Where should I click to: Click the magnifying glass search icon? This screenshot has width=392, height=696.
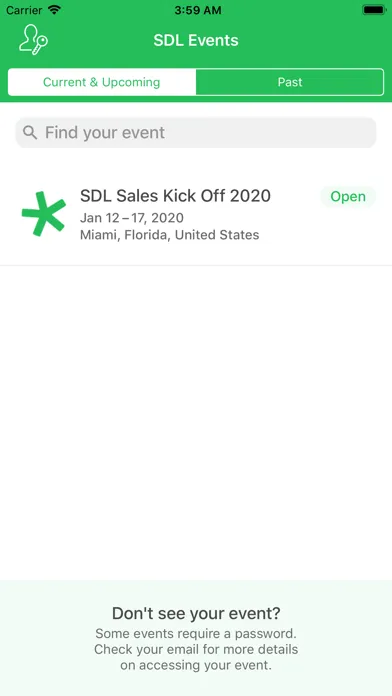(30, 132)
